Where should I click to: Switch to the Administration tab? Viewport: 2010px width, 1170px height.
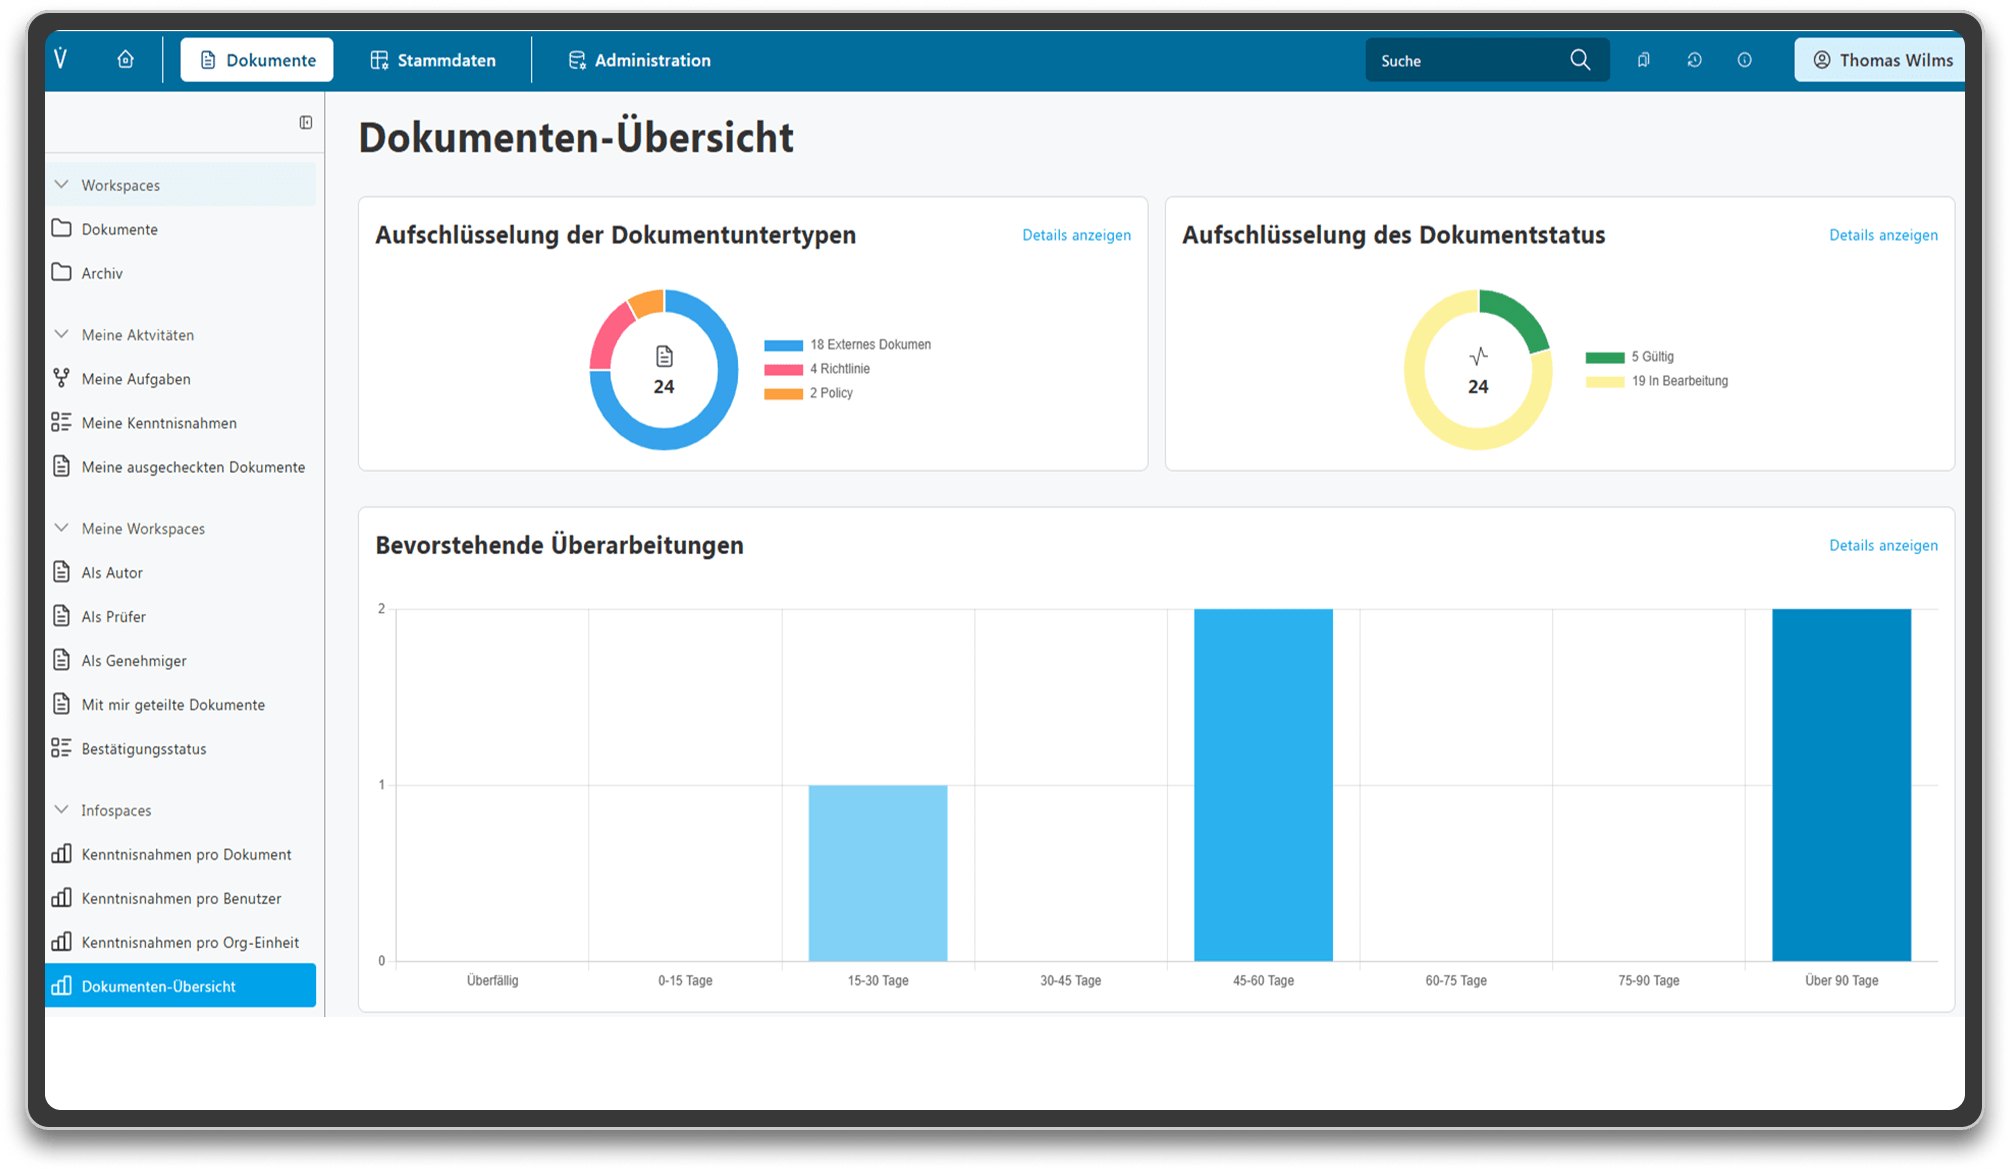click(640, 60)
